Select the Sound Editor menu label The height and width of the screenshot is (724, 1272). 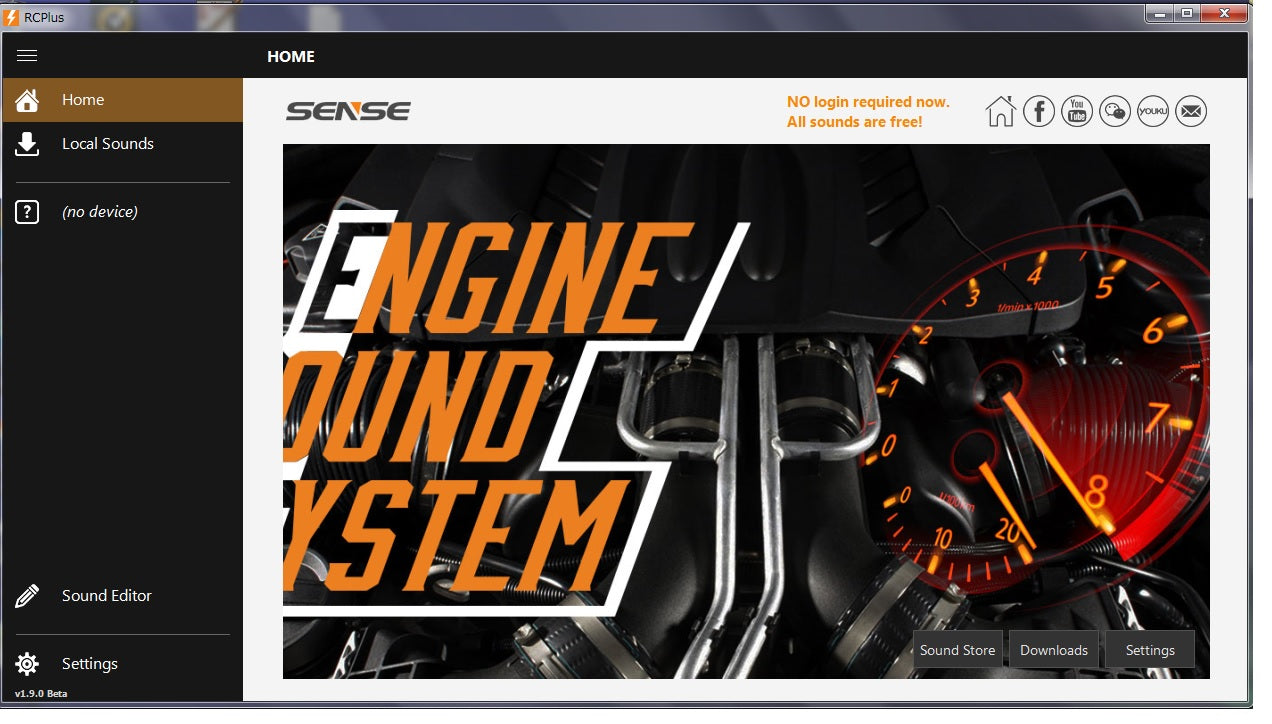[107, 596]
